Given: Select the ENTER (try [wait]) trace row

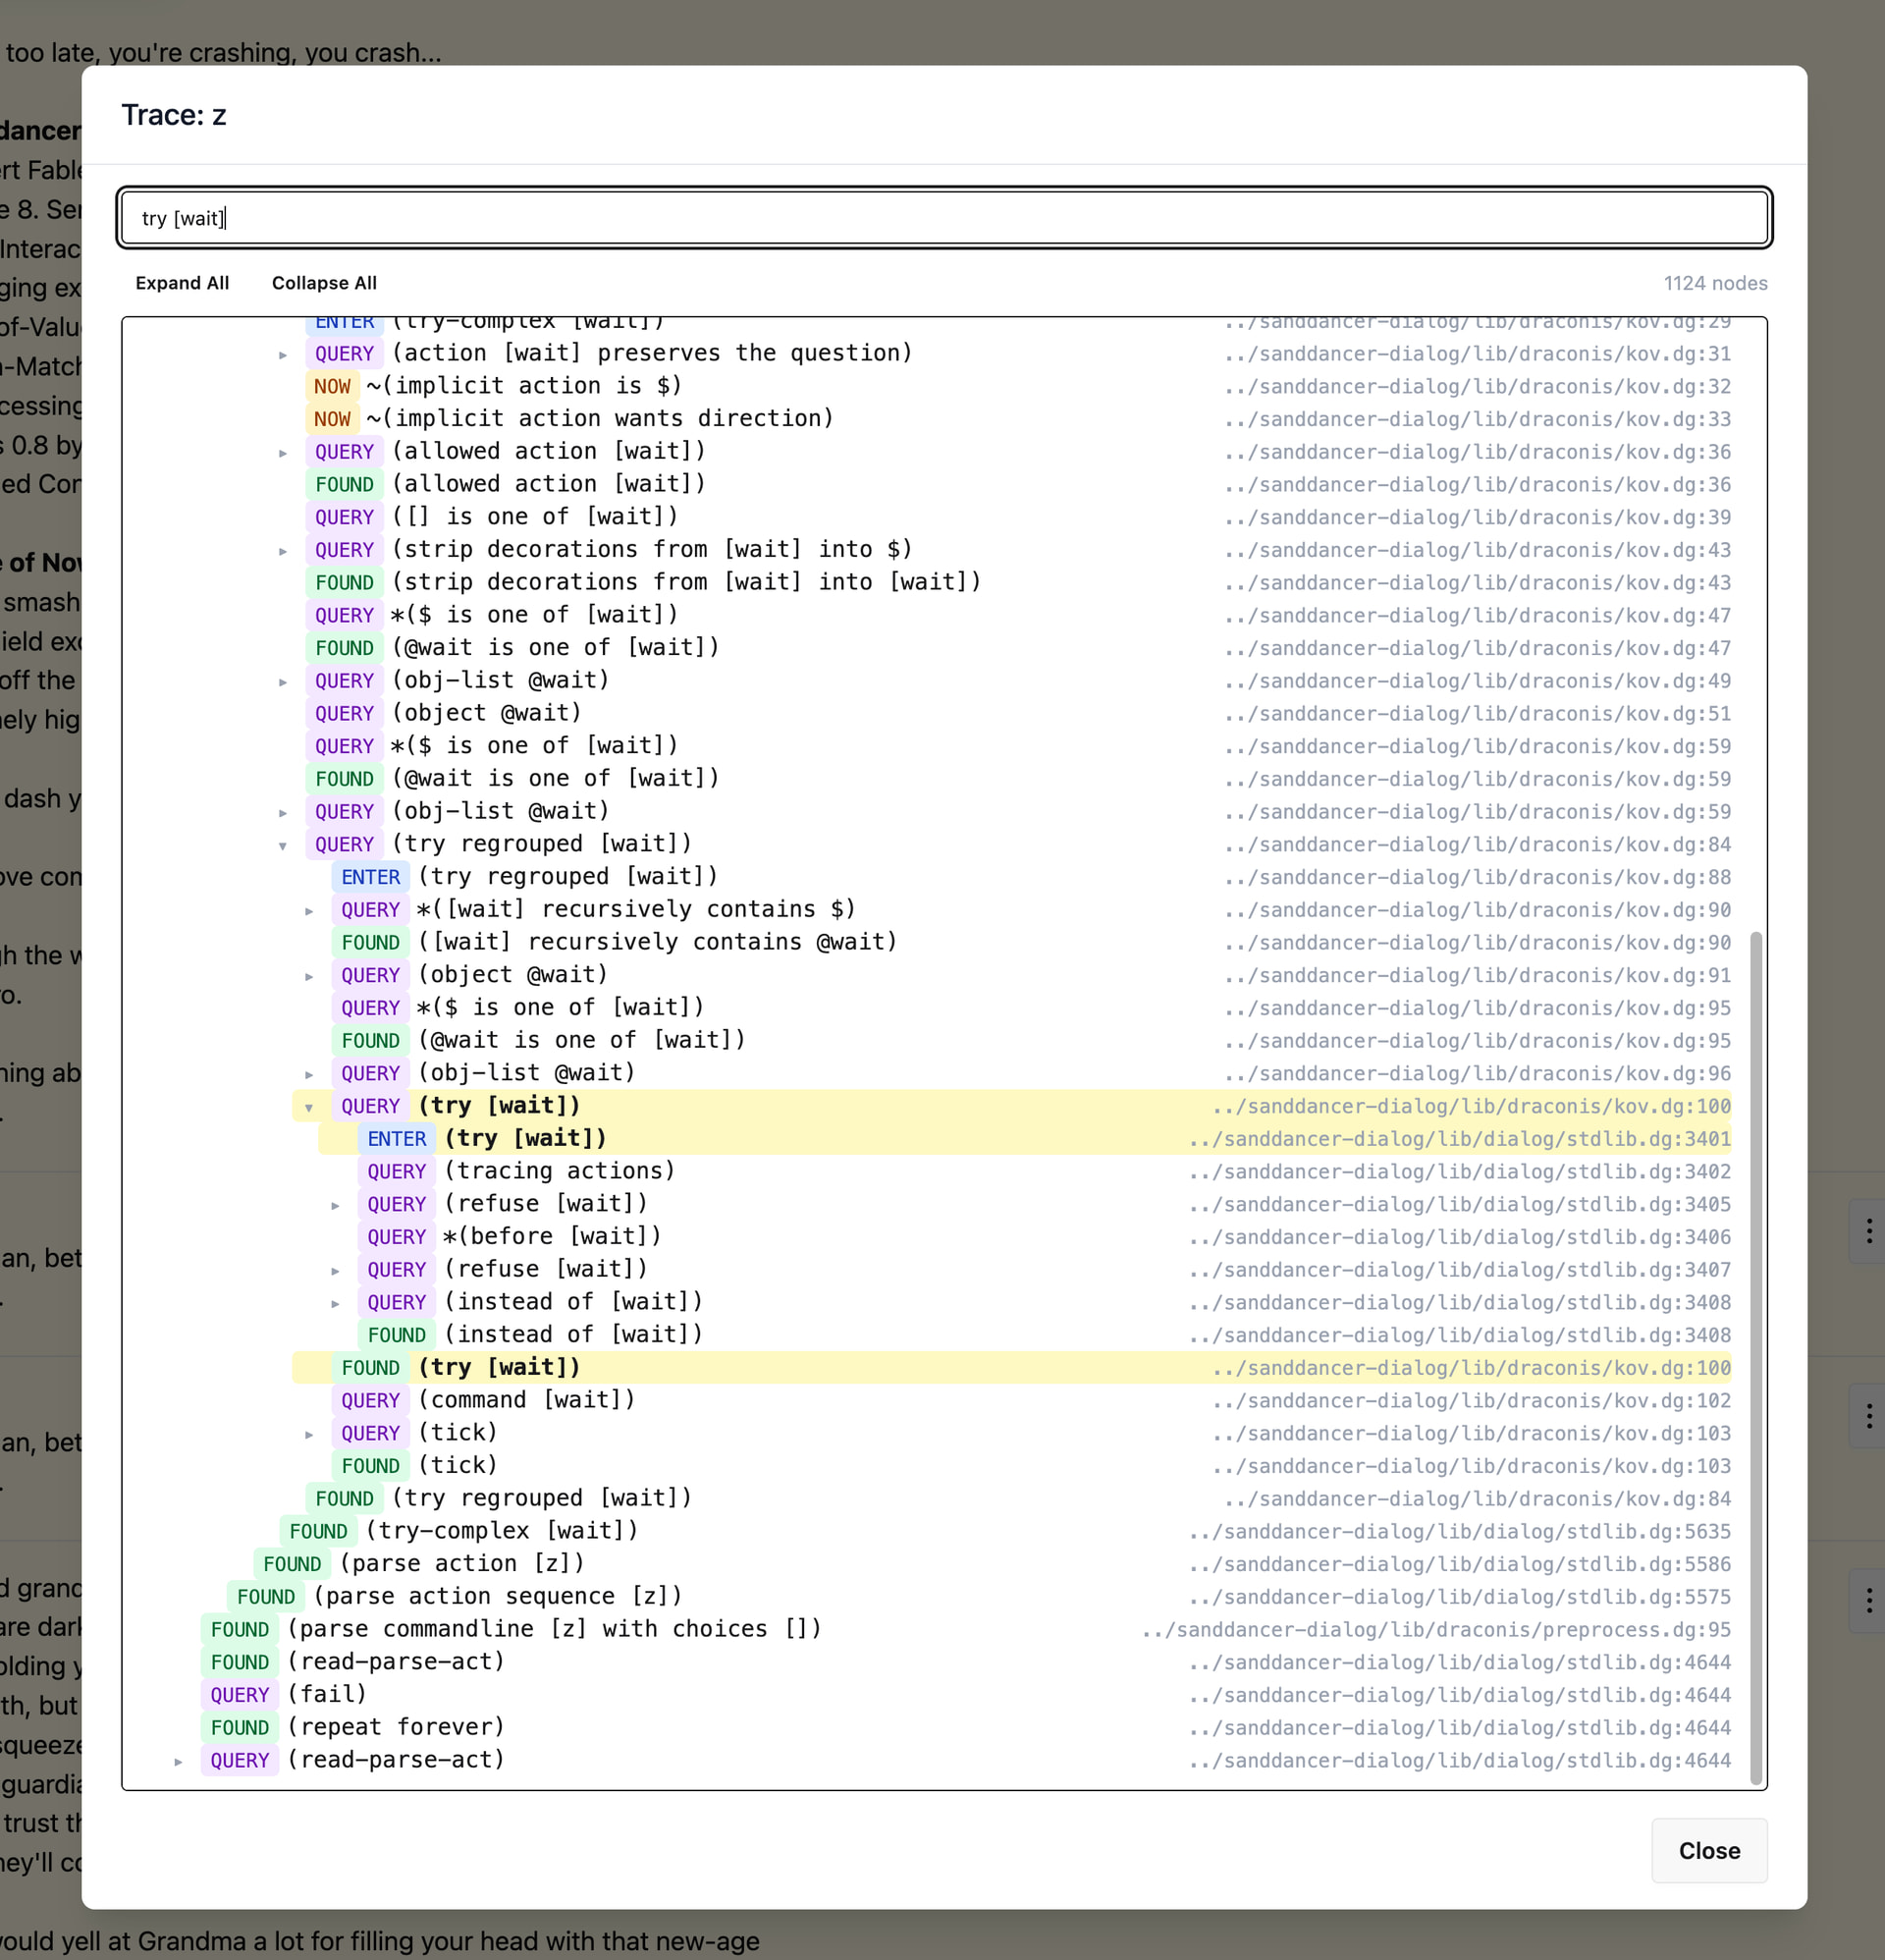Looking at the screenshot, I should [525, 1138].
